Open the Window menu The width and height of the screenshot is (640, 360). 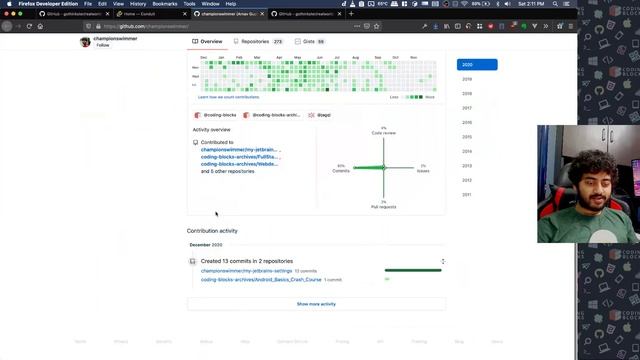(x=210, y=4)
